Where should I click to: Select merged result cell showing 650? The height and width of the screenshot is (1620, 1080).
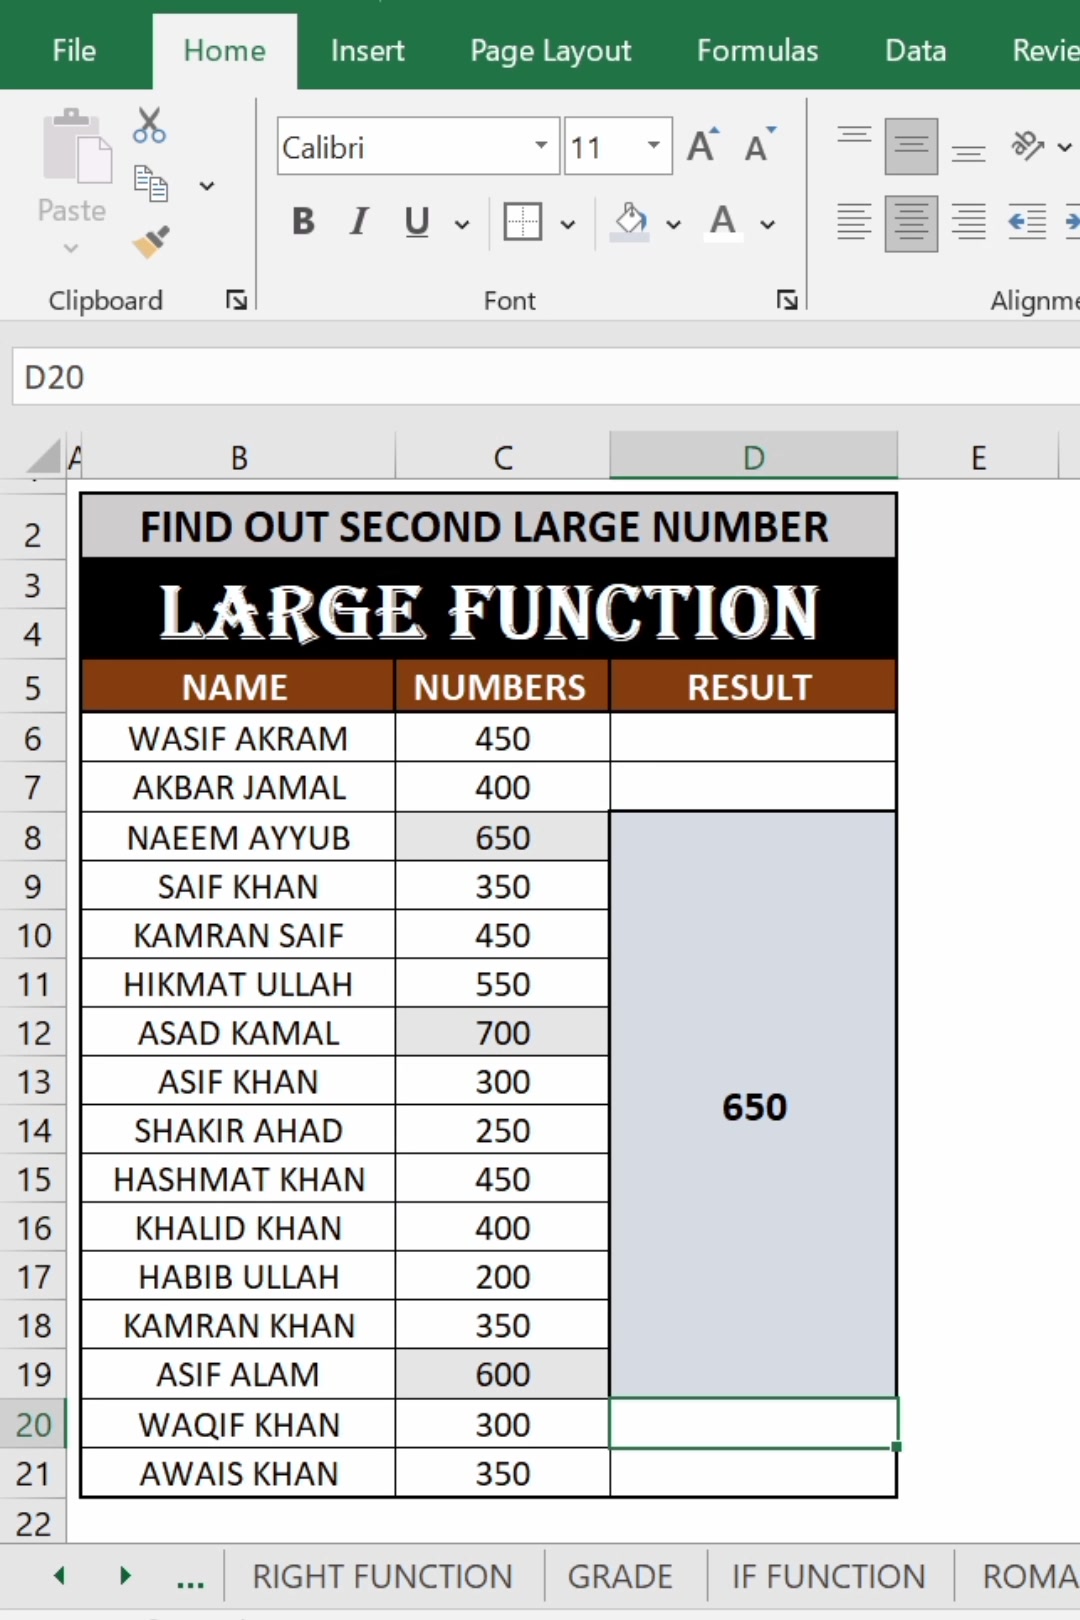tap(754, 1106)
